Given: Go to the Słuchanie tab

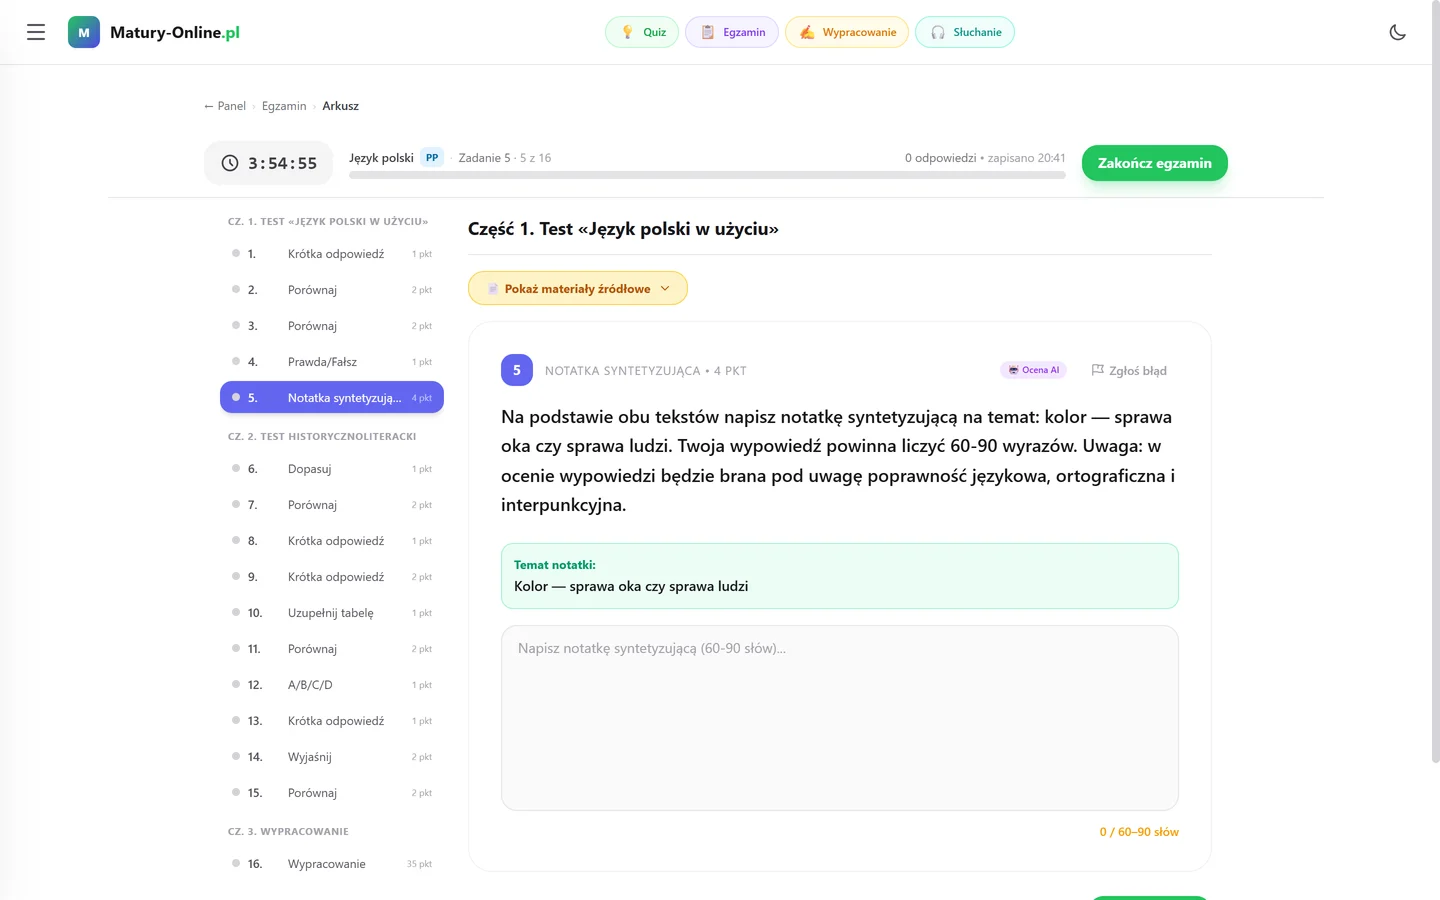Looking at the screenshot, I should [965, 32].
